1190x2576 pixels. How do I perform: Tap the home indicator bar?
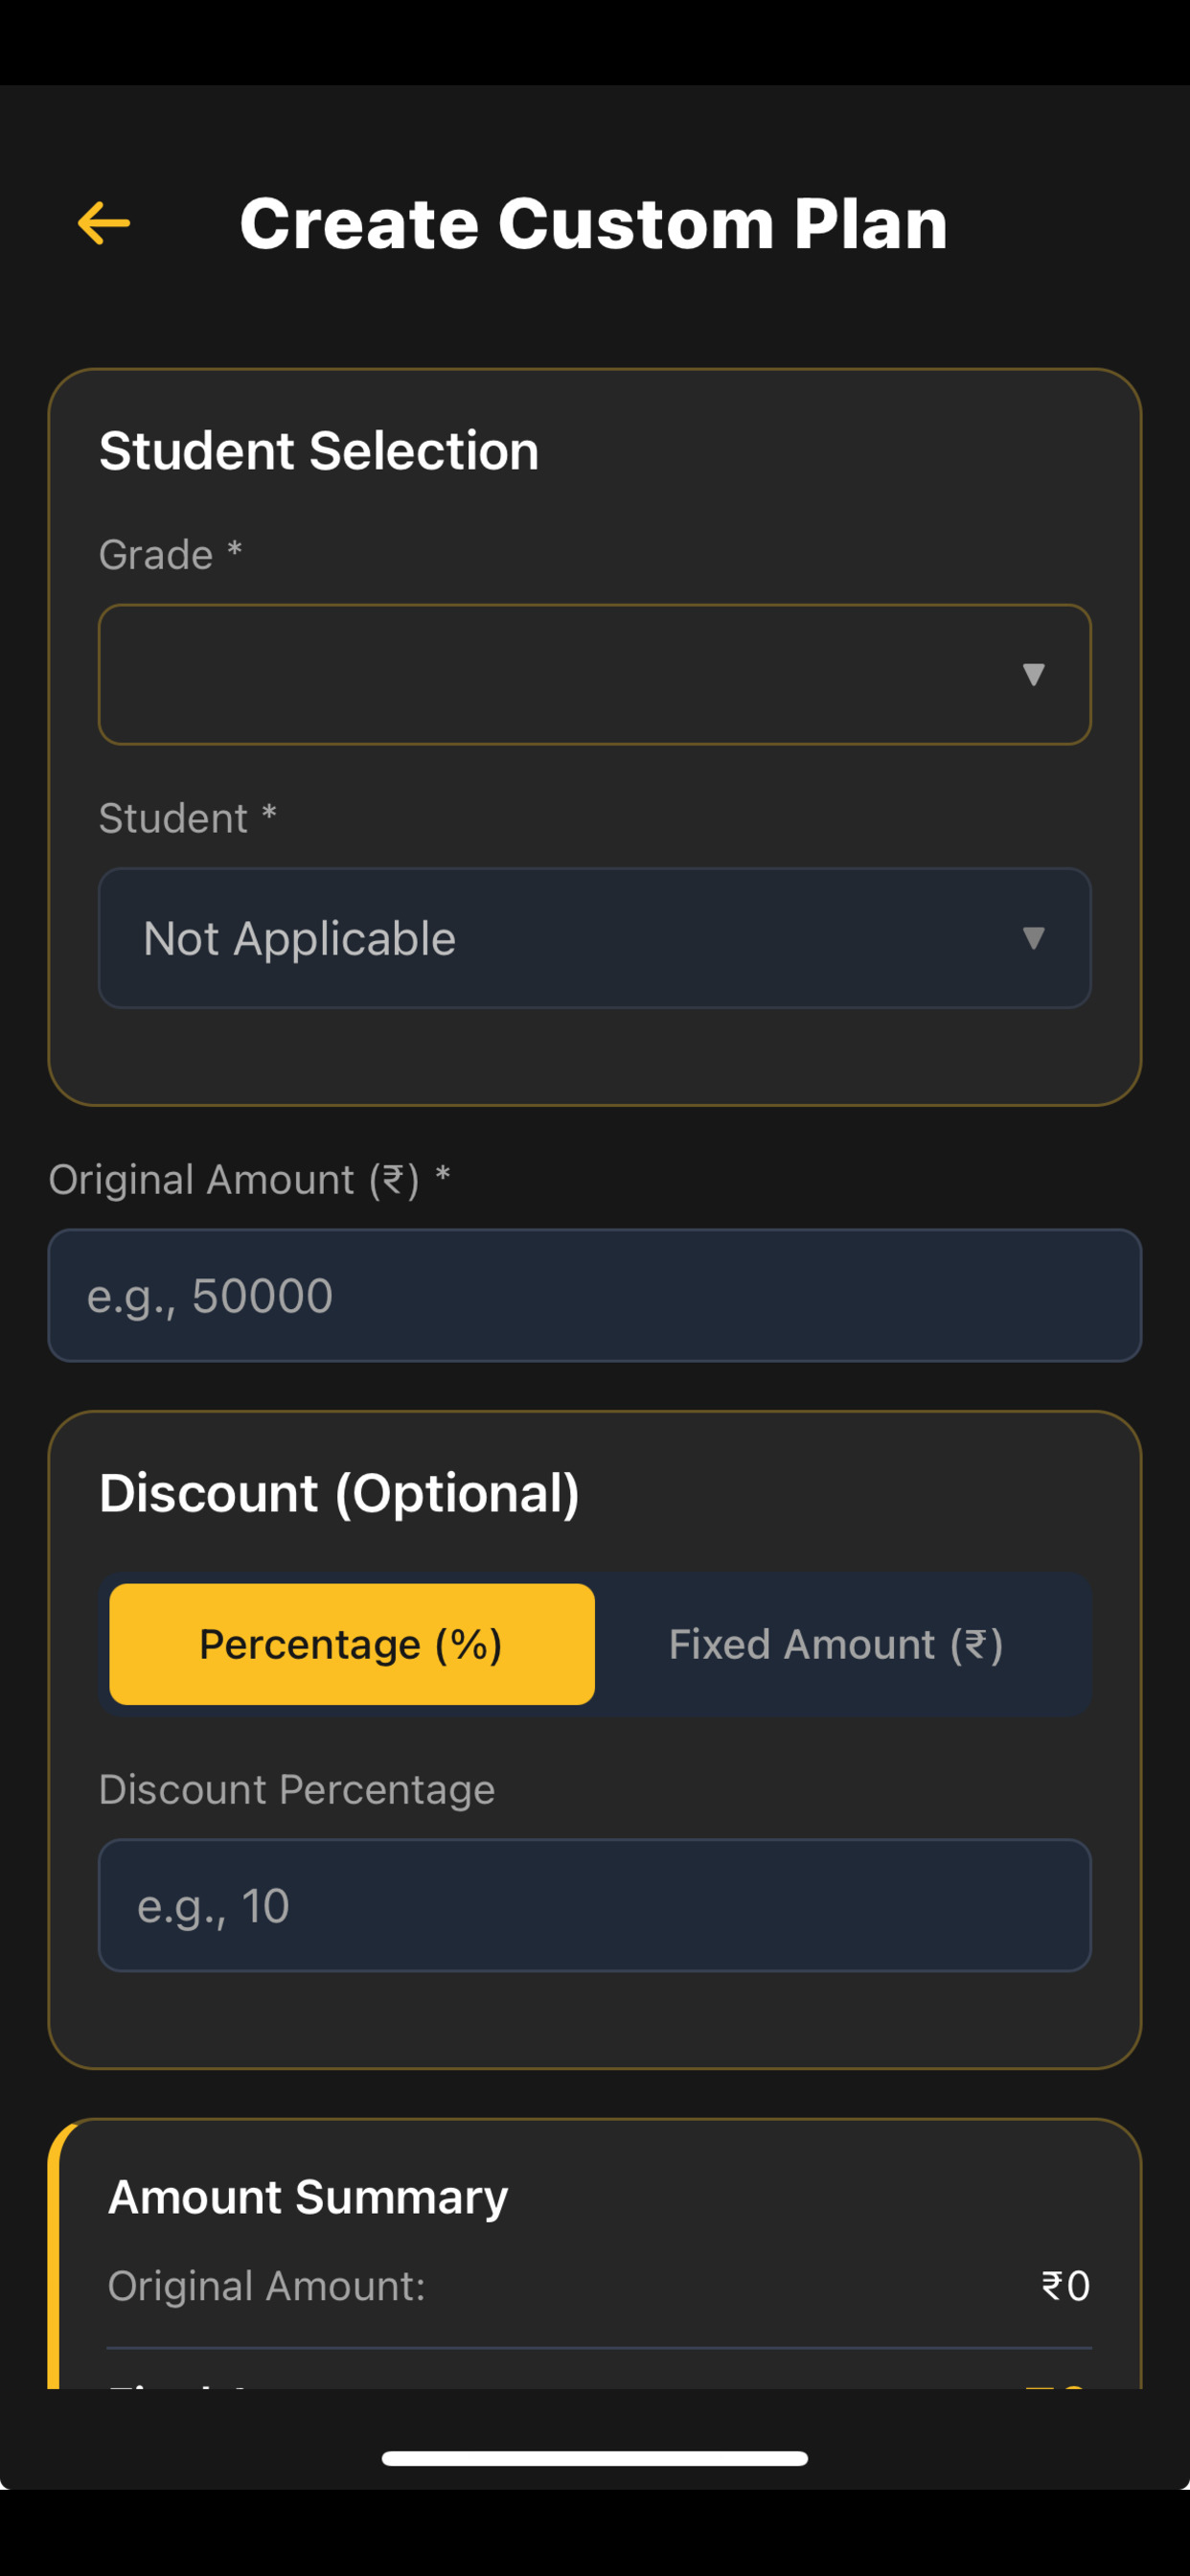pyautogui.click(x=595, y=2458)
